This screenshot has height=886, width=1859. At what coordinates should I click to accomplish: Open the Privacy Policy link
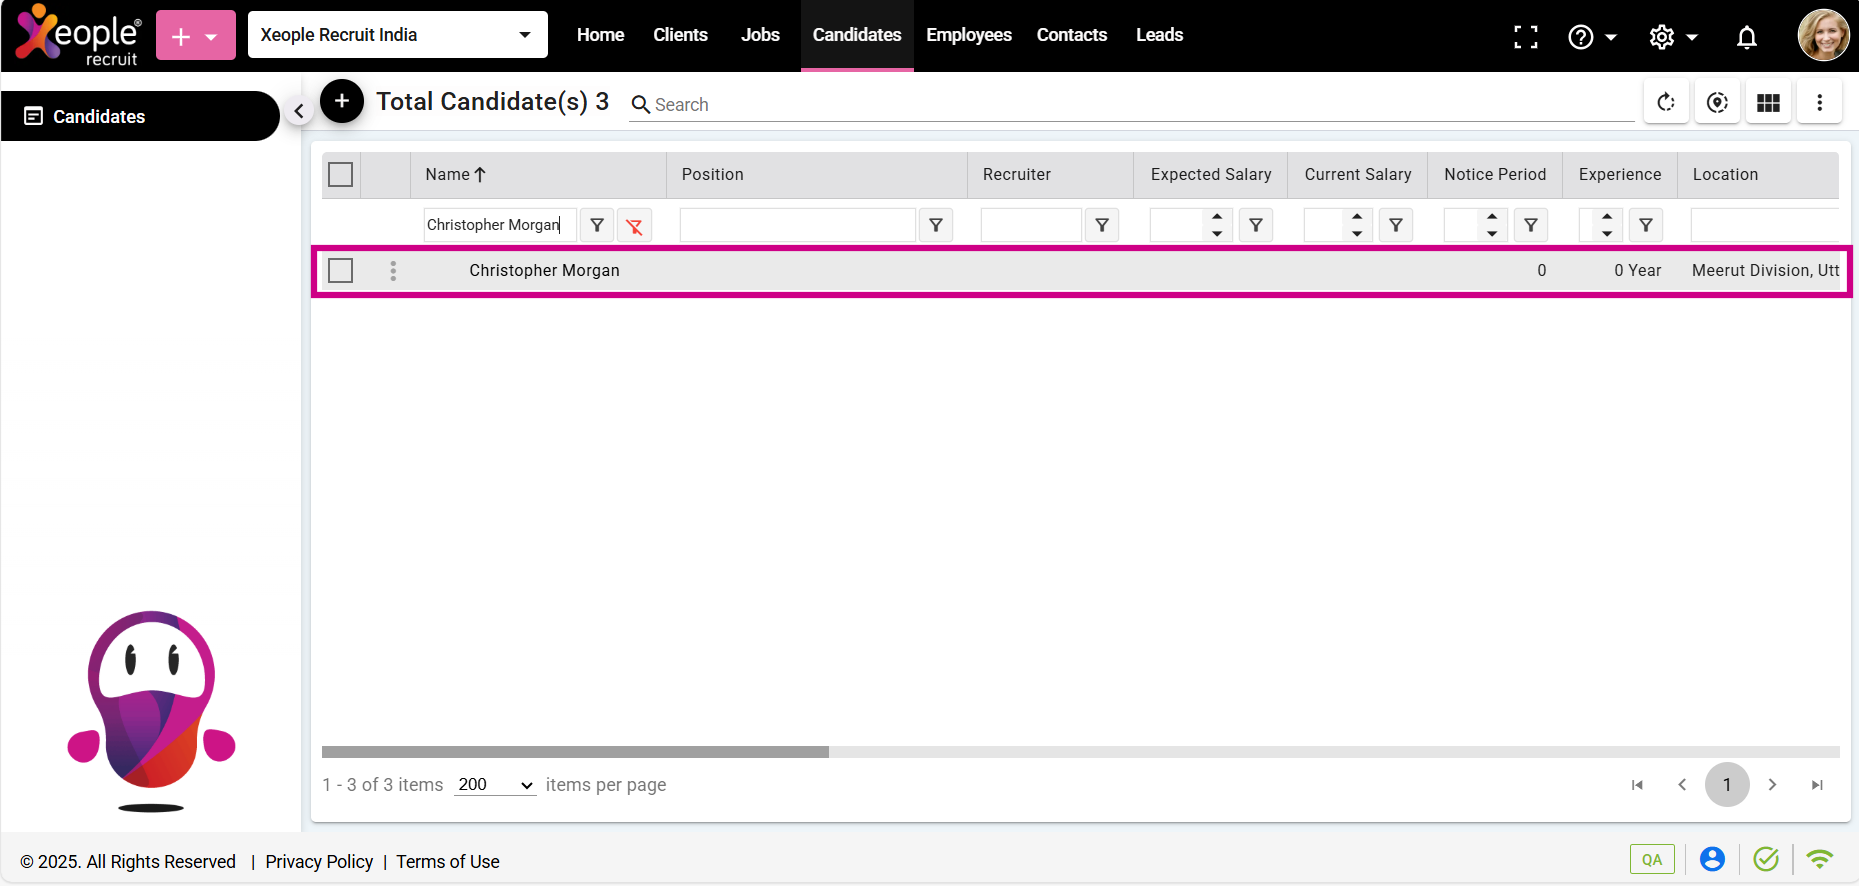coord(319,862)
